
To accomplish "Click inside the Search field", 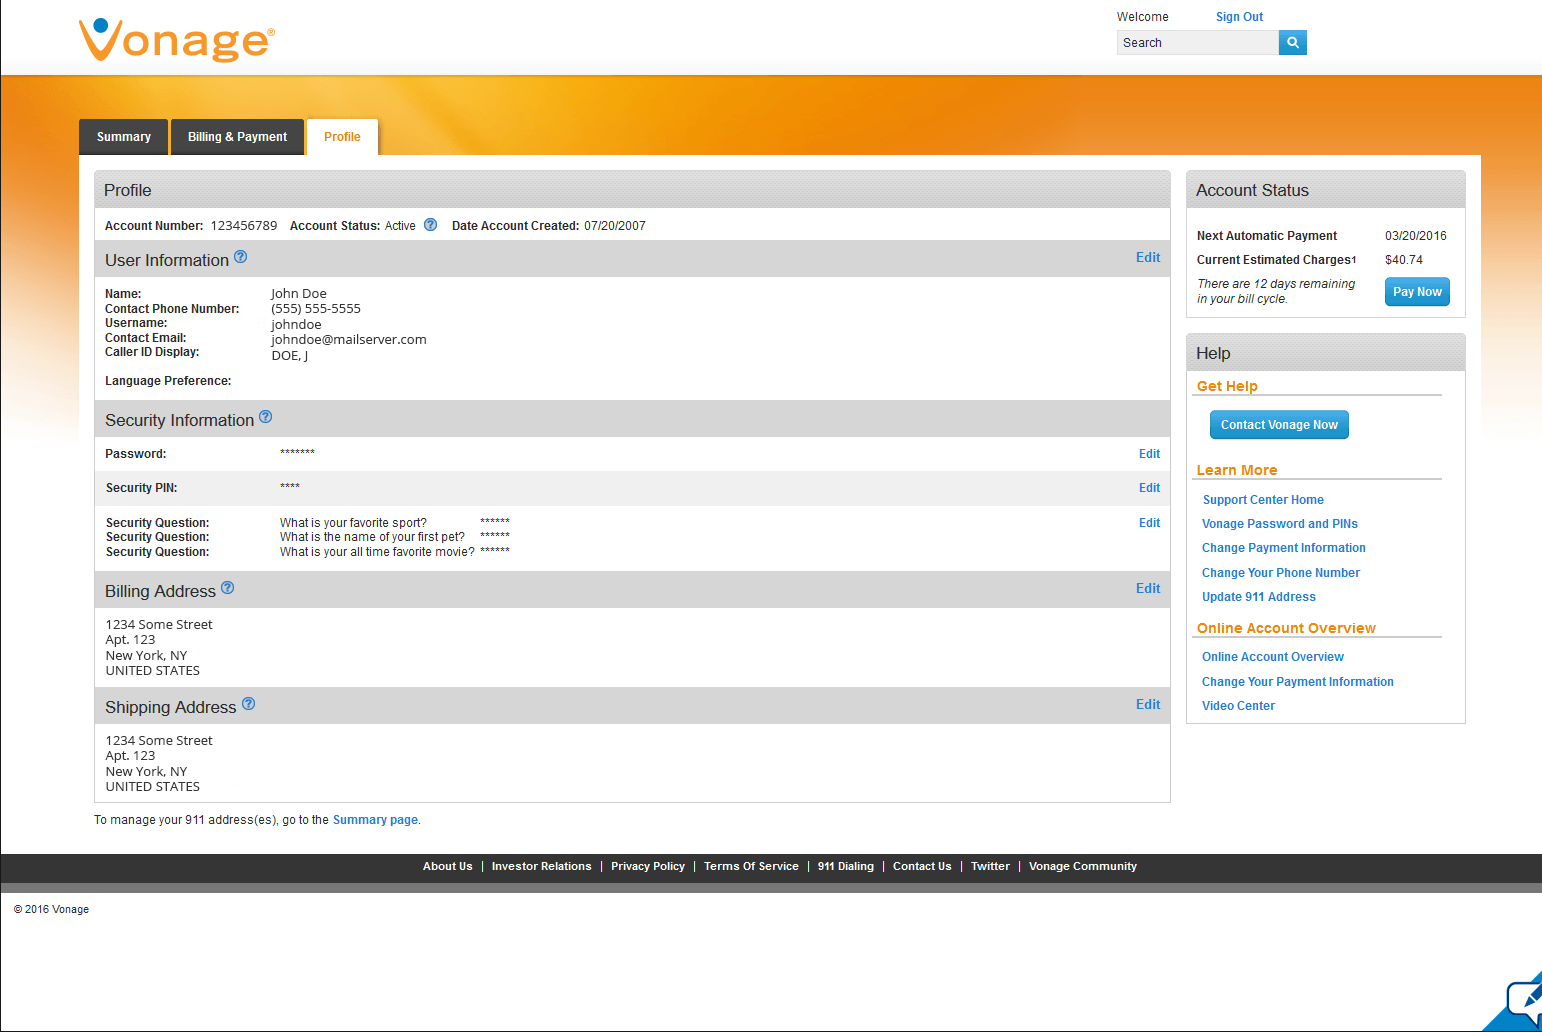I will pos(1198,42).
